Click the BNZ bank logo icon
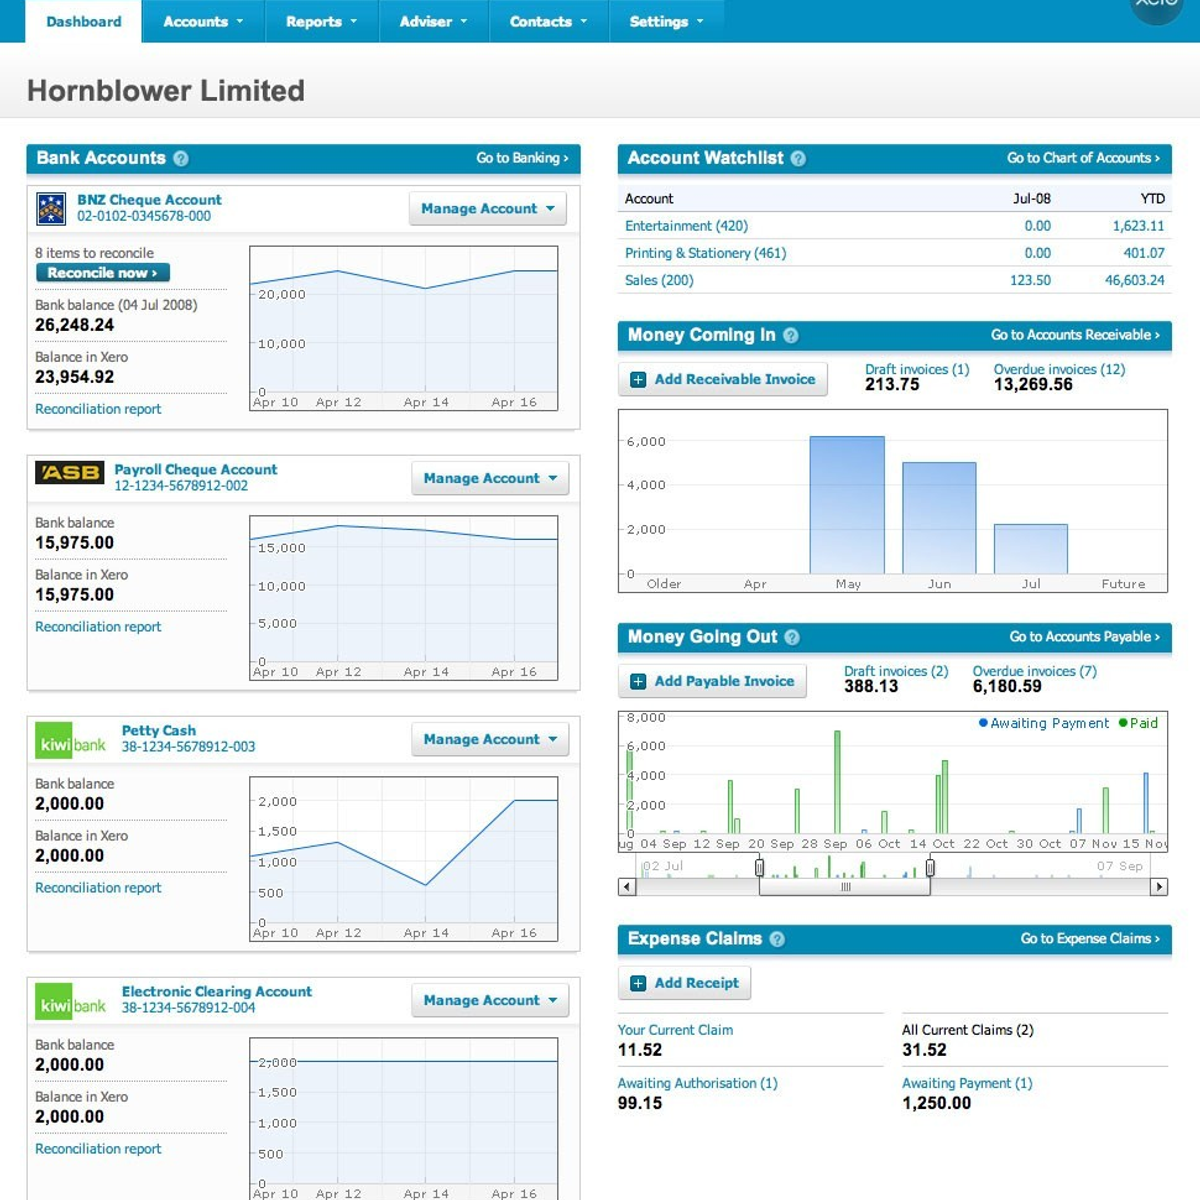Image resolution: width=1200 pixels, height=1200 pixels. click(x=51, y=208)
